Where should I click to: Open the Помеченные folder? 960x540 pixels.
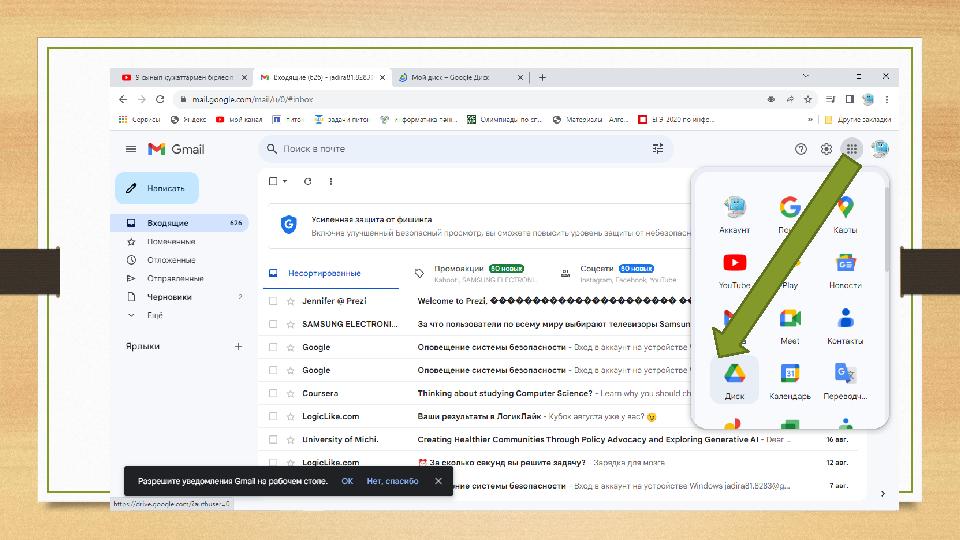pyautogui.click(x=171, y=242)
